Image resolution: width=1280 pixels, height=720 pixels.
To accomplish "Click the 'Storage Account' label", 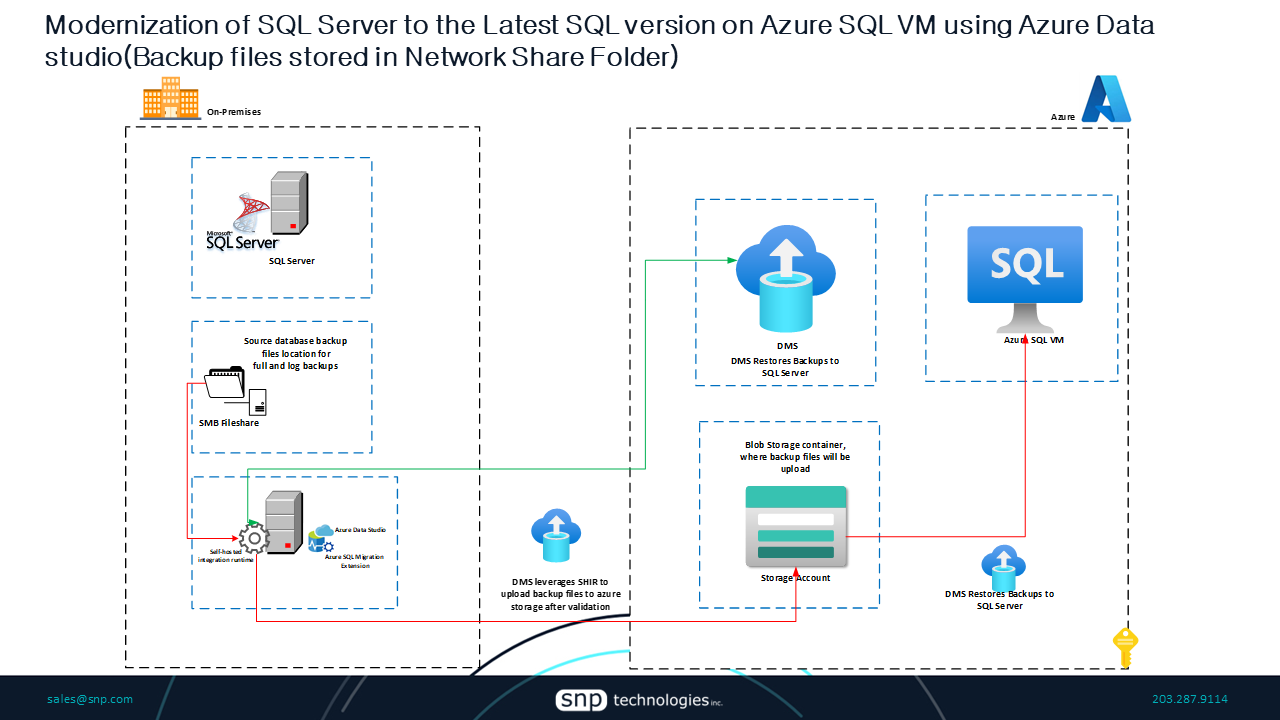I will pyautogui.click(x=796, y=578).
